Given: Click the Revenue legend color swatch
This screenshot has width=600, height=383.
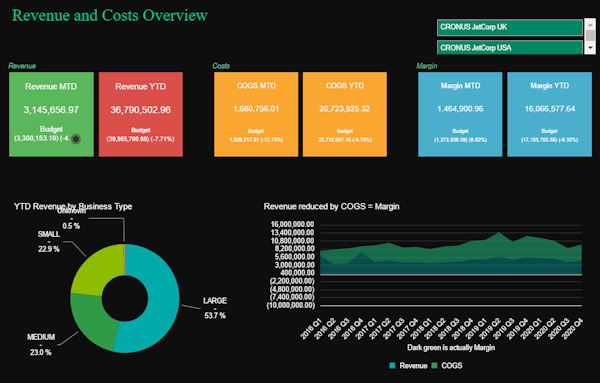Looking at the screenshot, I should (392, 366).
